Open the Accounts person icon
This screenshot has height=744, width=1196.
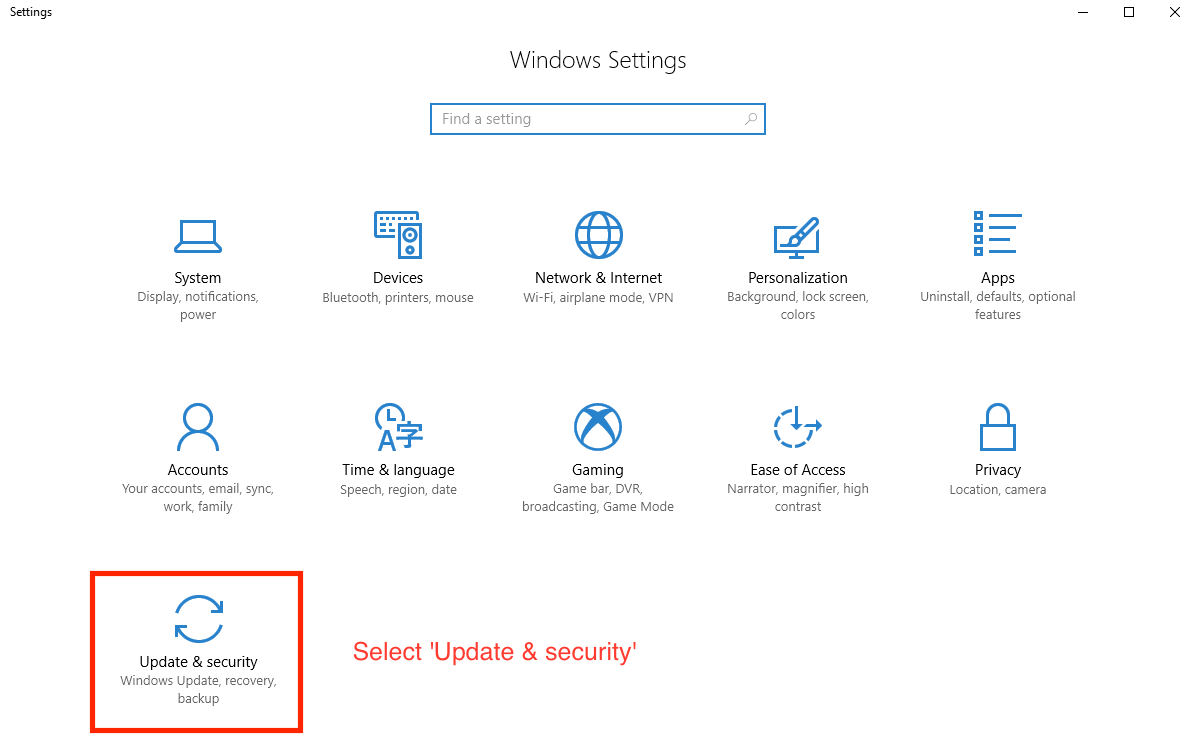[198, 427]
